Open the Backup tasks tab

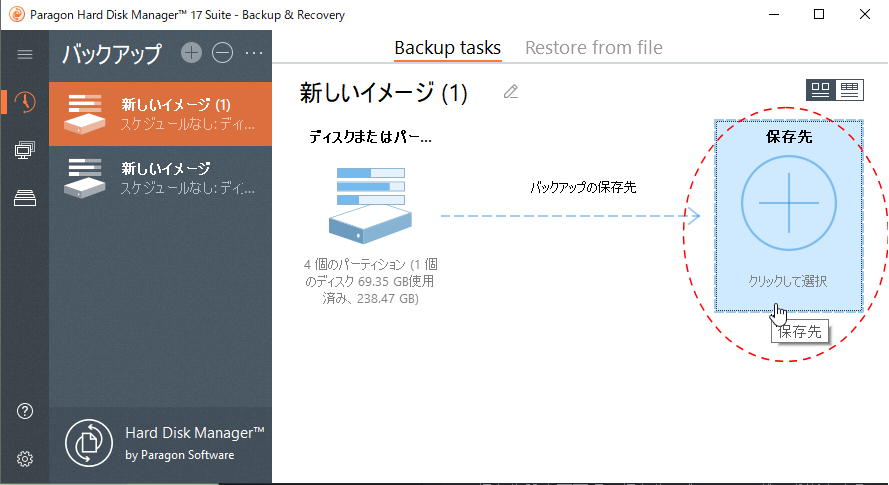447,48
